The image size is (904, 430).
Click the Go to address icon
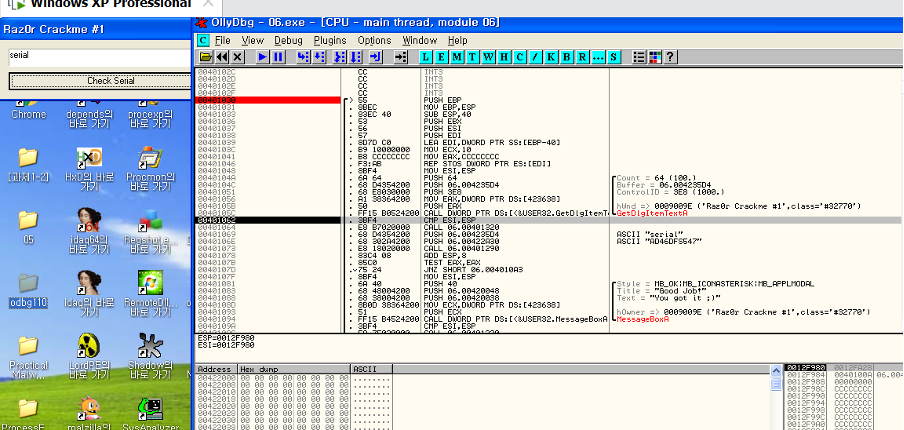pyautogui.click(x=401, y=57)
